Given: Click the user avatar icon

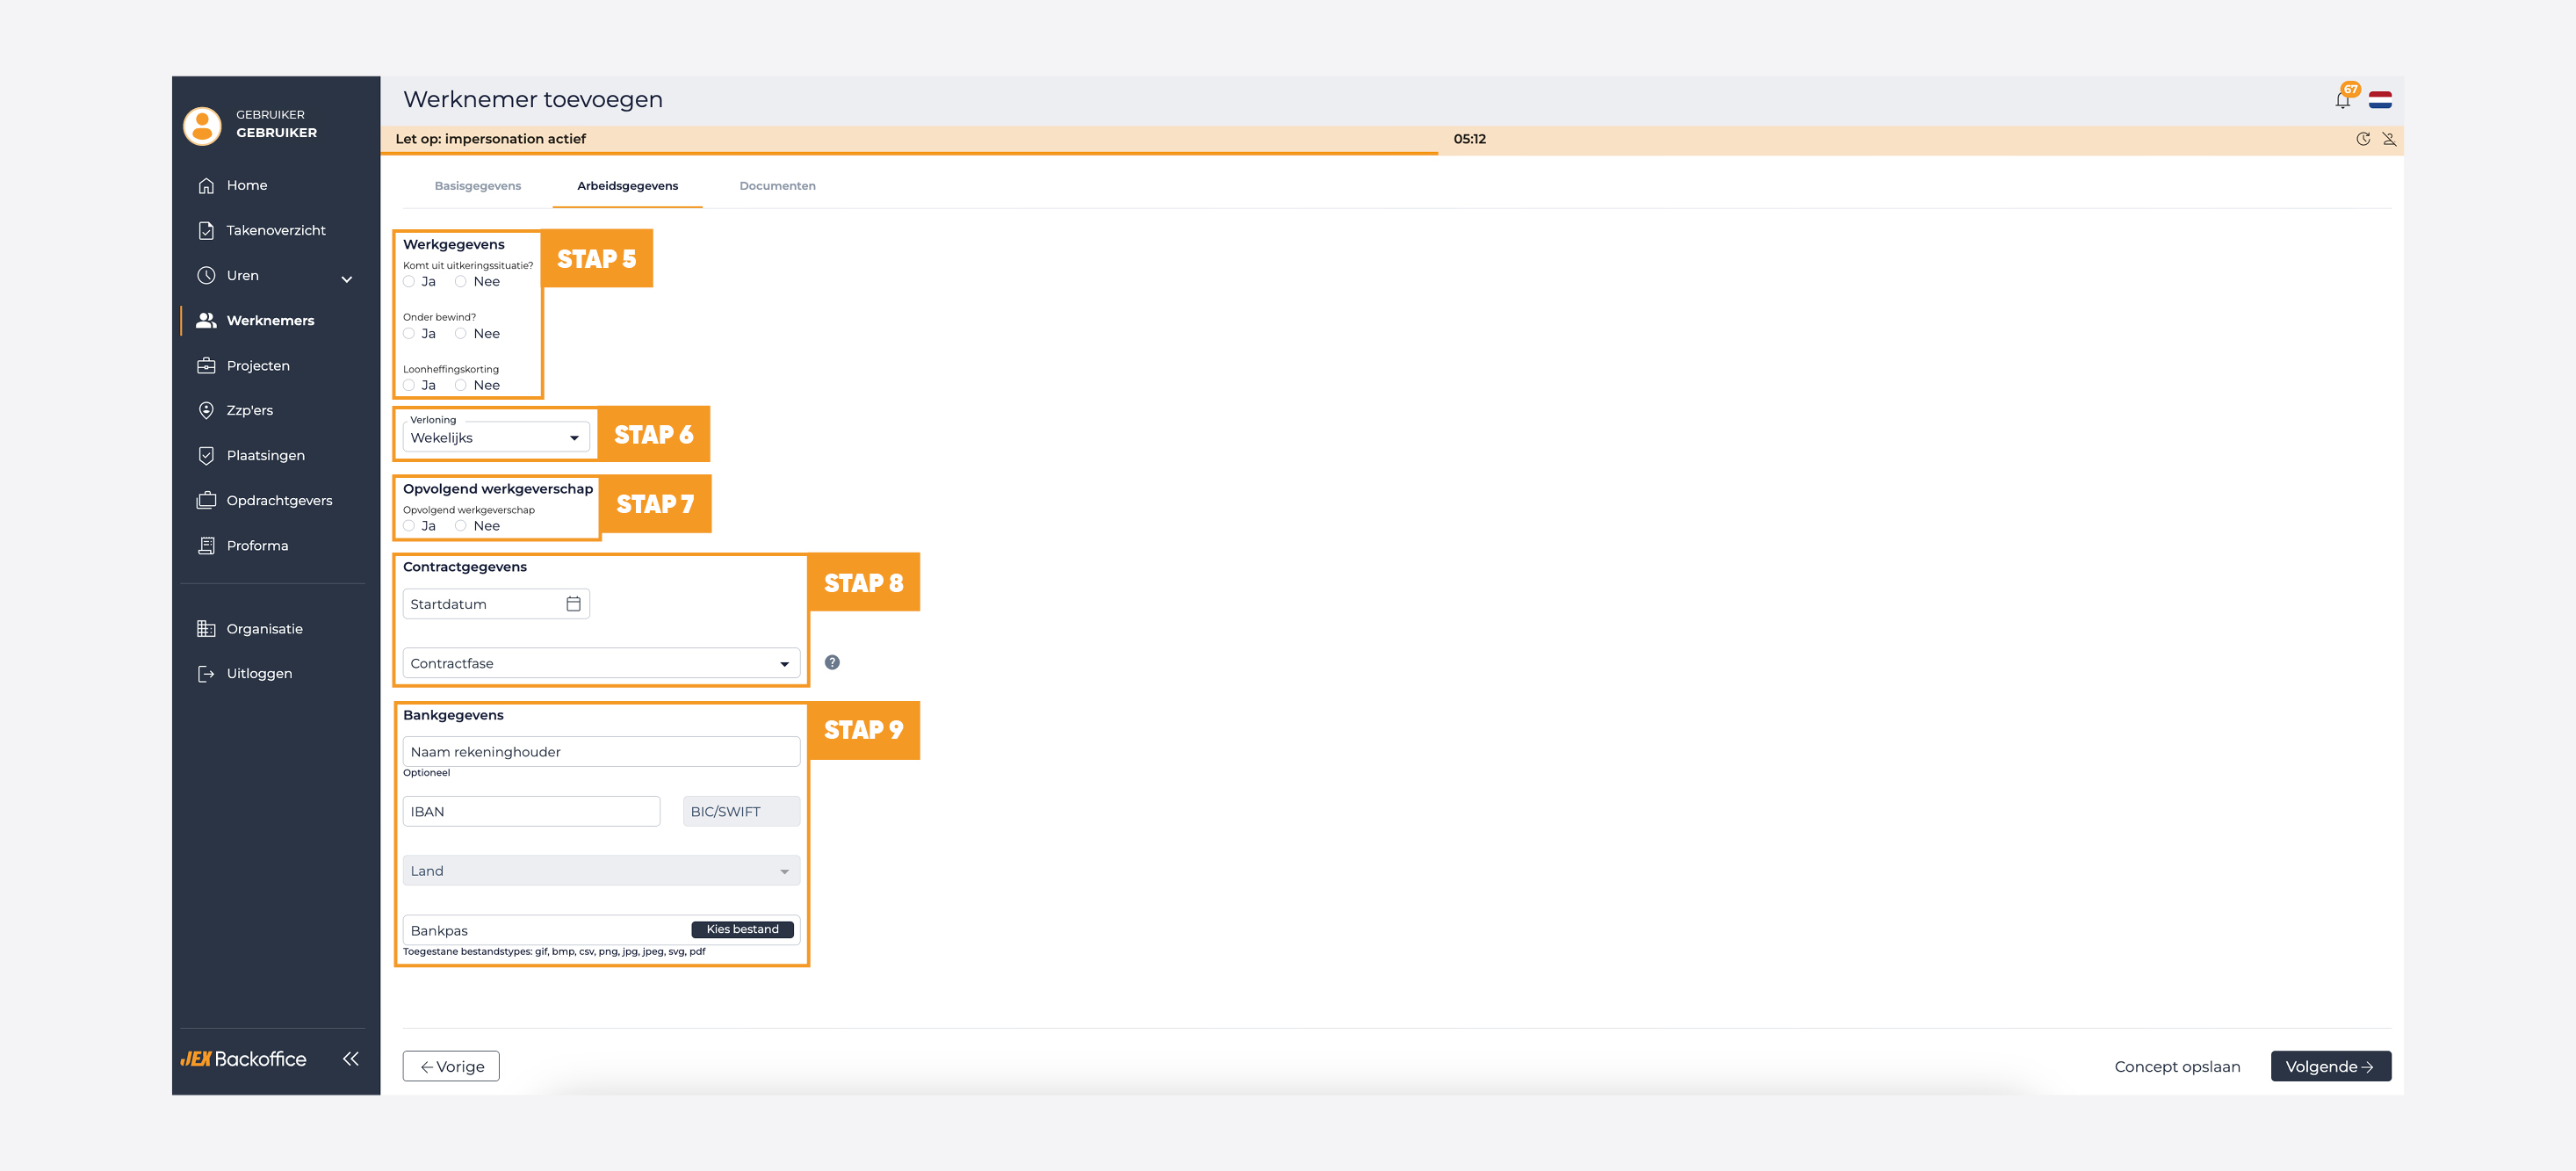Looking at the screenshot, I should click(x=202, y=127).
